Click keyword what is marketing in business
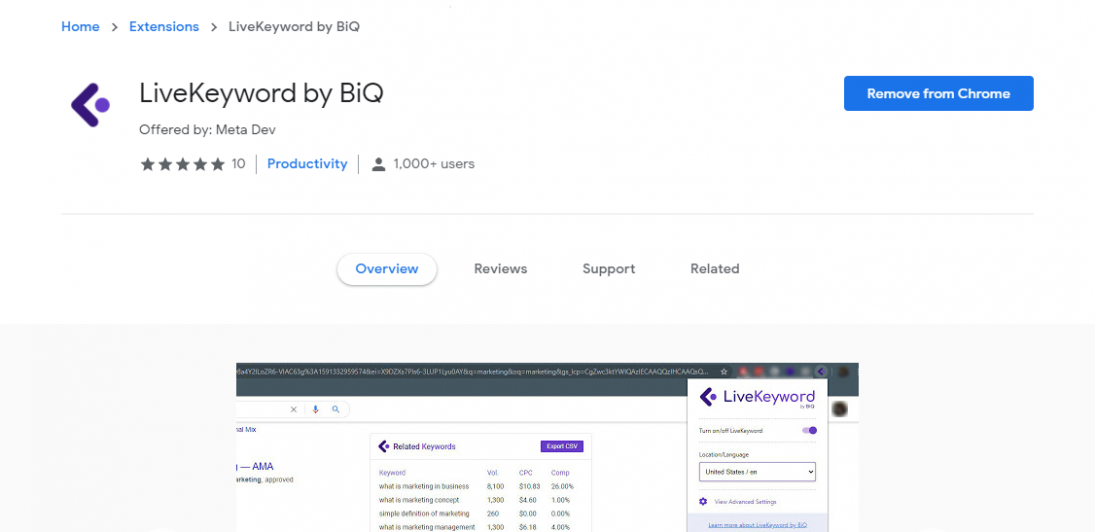The width and height of the screenshot is (1095, 532). click(x=424, y=487)
